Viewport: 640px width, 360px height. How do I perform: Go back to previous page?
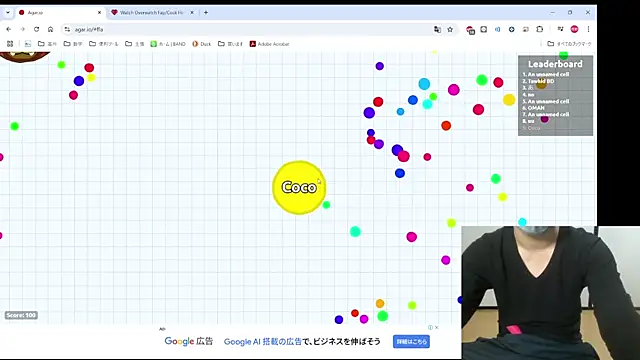pos(9,29)
